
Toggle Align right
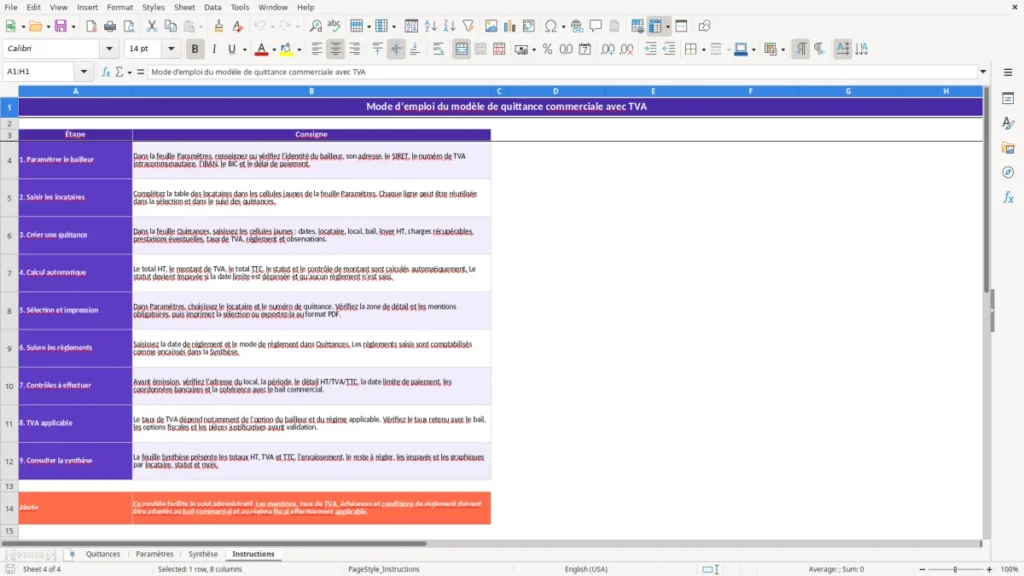[355, 49]
